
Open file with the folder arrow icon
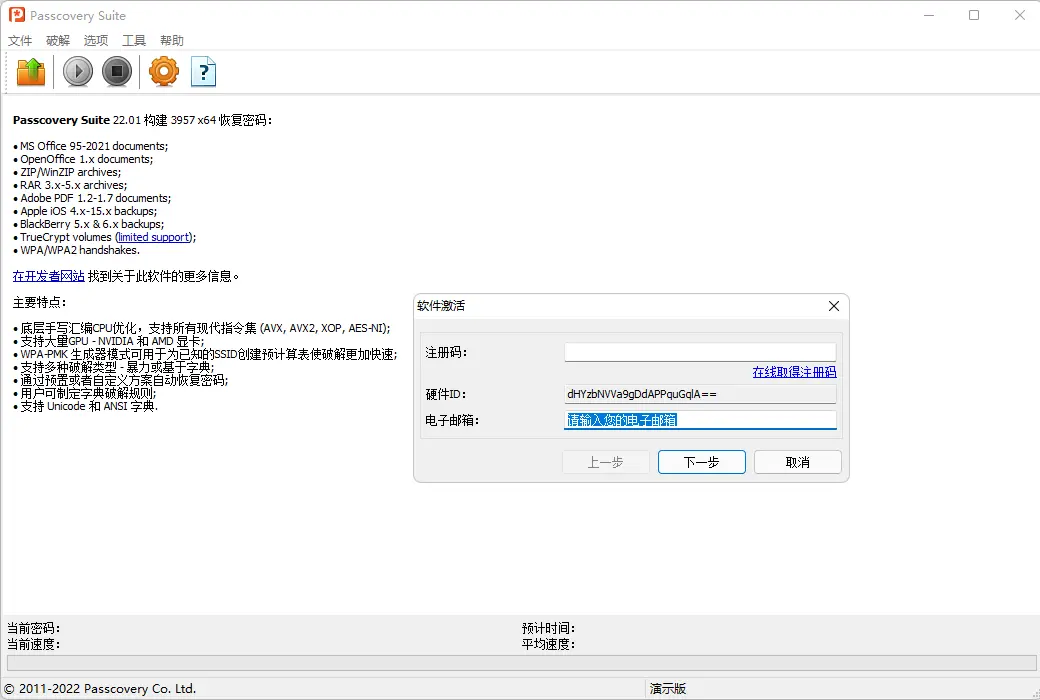(31, 72)
